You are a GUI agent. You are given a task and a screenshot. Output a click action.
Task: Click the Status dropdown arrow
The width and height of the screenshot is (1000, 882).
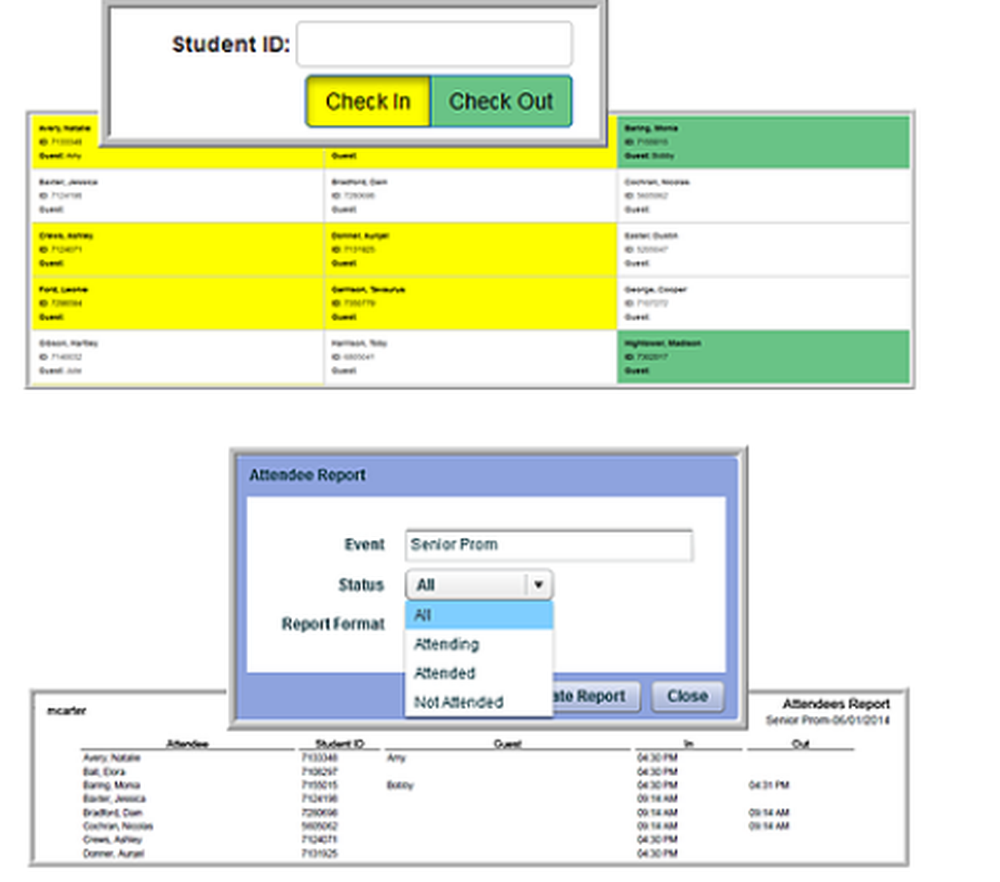coord(538,585)
